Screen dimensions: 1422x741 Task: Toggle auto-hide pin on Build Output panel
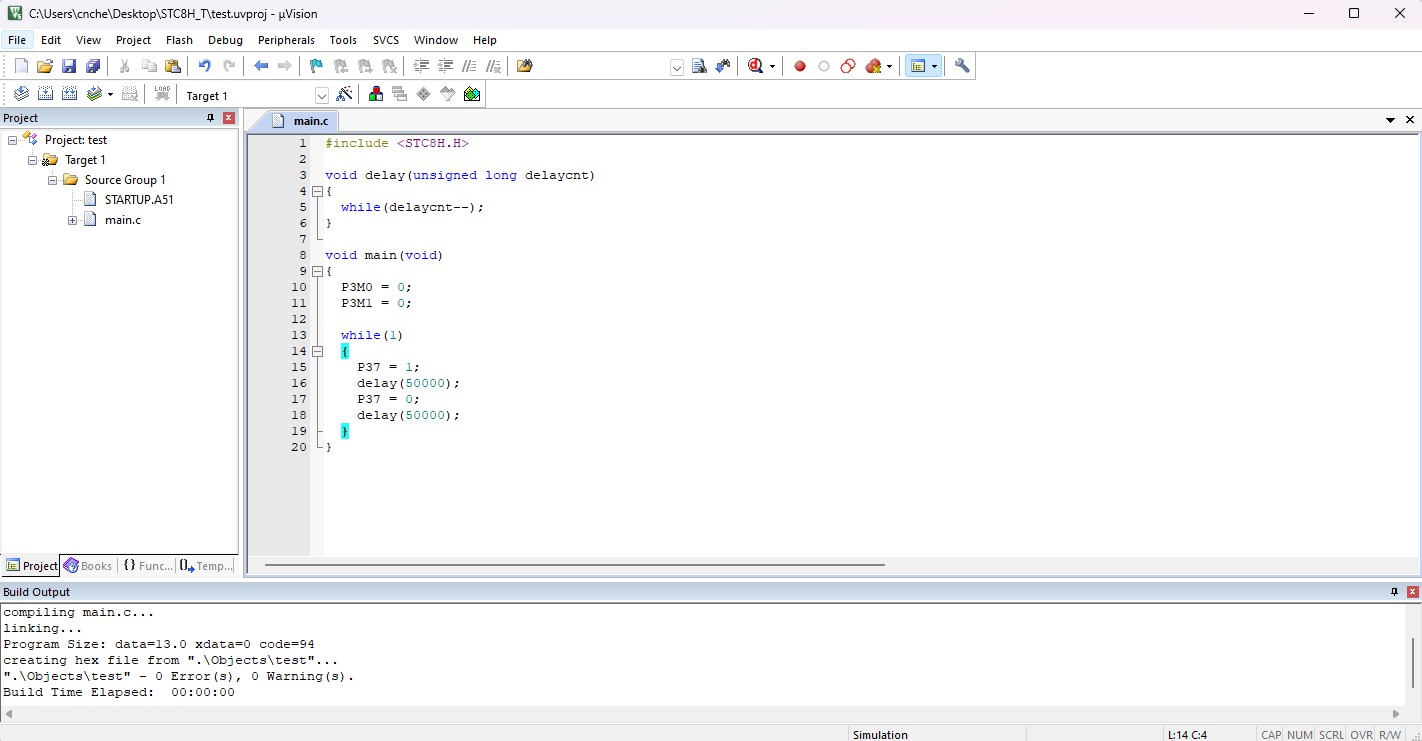[1394, 592]
